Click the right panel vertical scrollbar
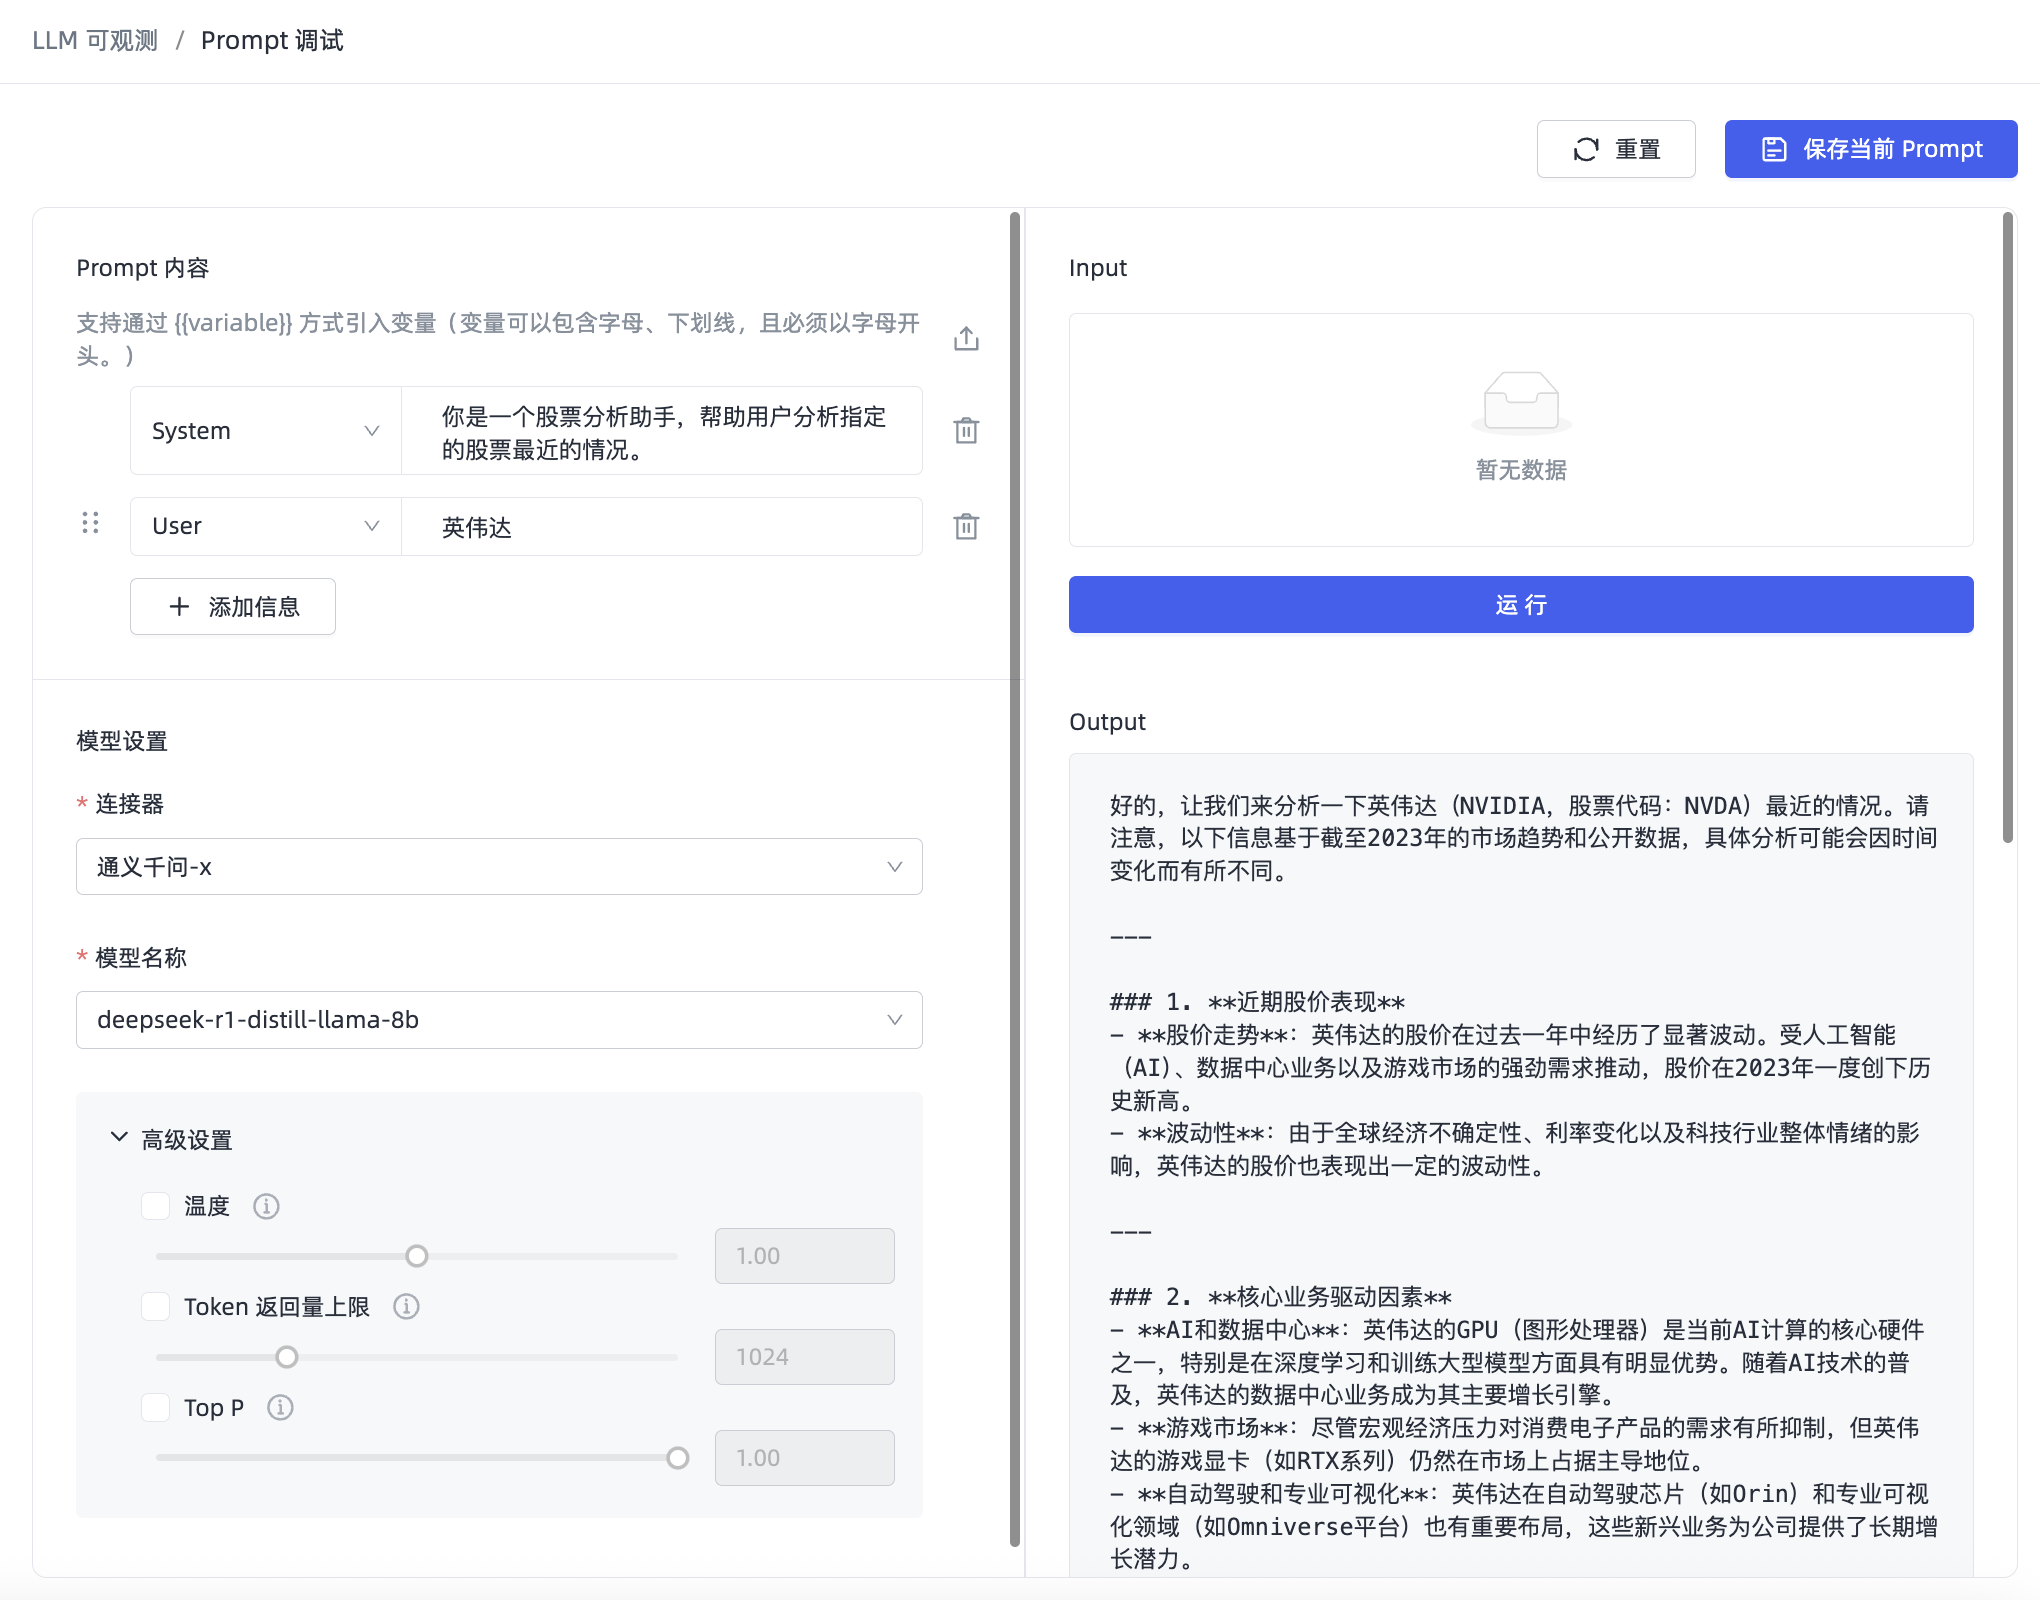This screenshot has height=1600, width=2040. pyautogui.click(x=2008, y=528)
